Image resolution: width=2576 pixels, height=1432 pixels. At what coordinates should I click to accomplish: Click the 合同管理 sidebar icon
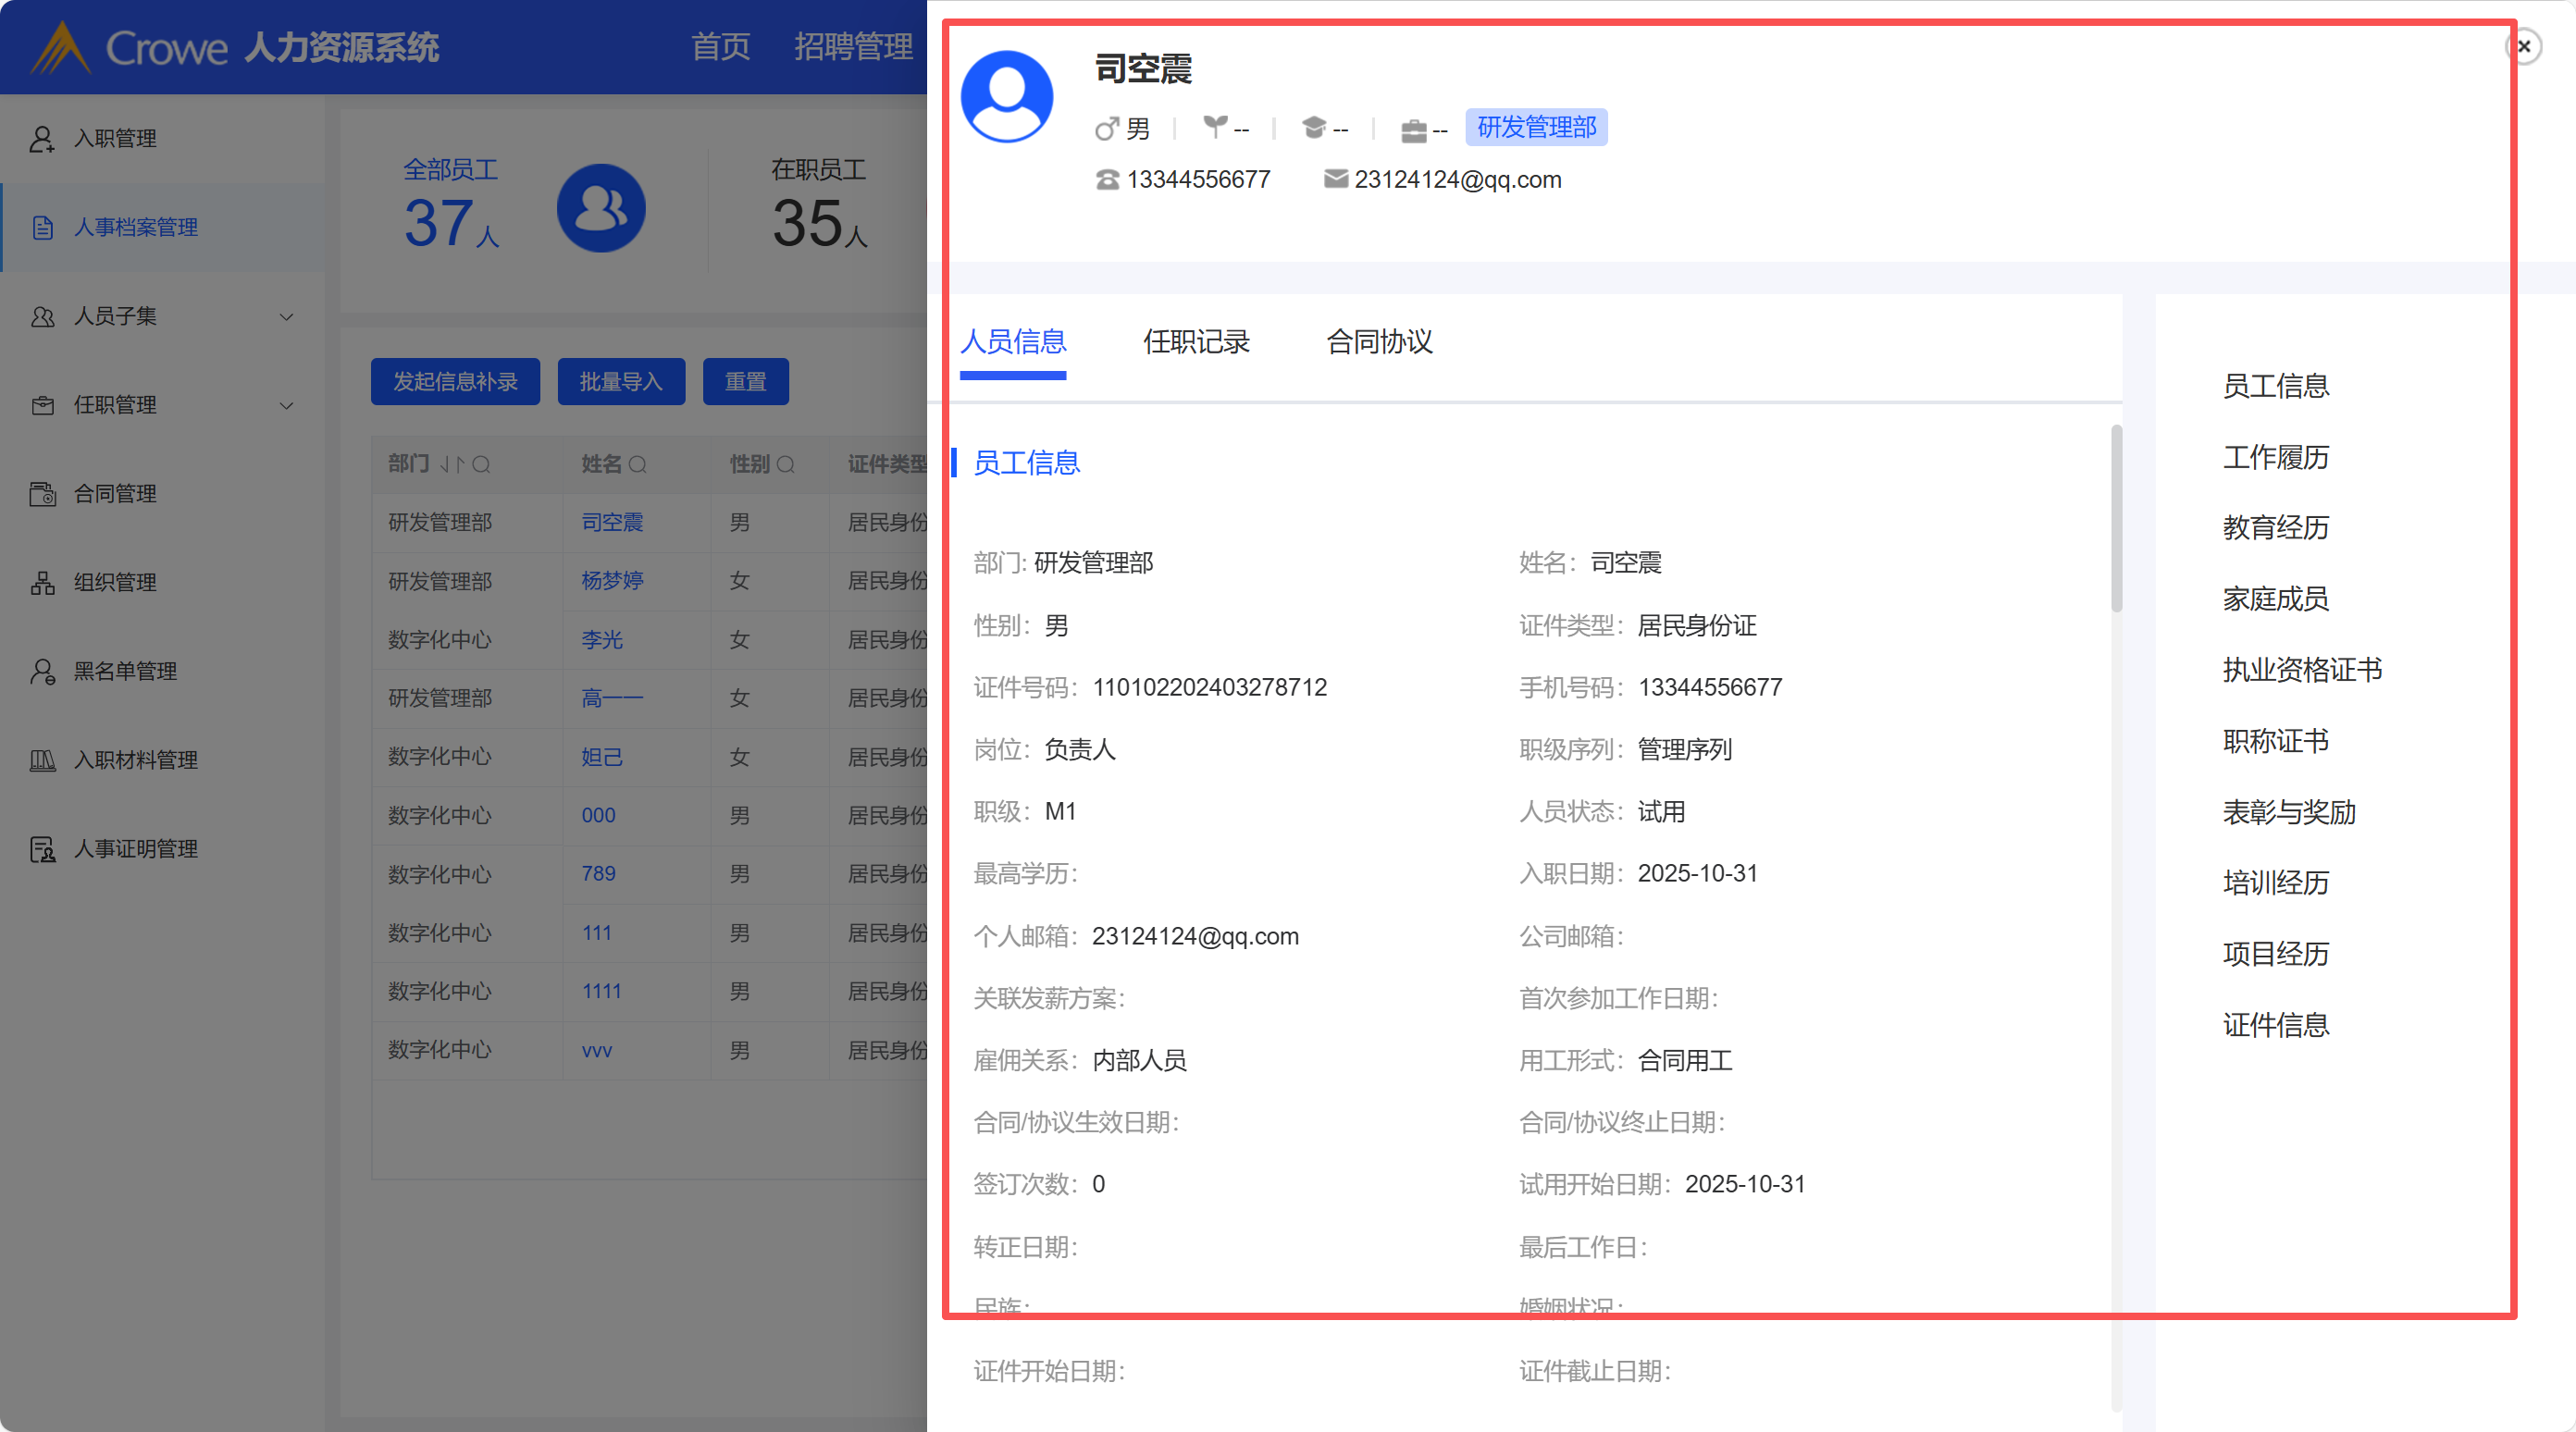pos(42,494)
